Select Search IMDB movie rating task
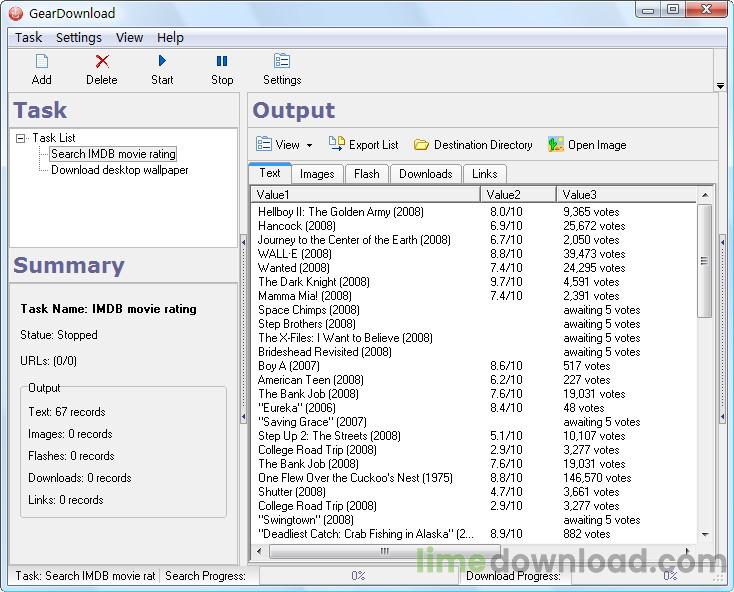The width and height of the screenshot is (734, 592). (x=113, y=154)
